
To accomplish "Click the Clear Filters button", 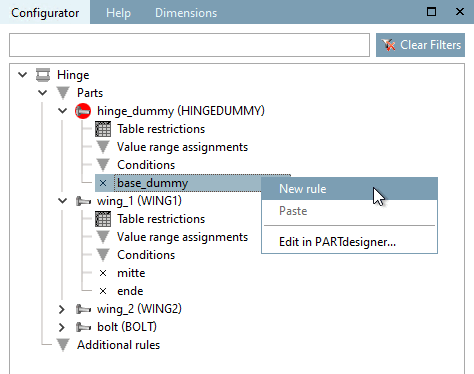I will [x=420, y=45].
